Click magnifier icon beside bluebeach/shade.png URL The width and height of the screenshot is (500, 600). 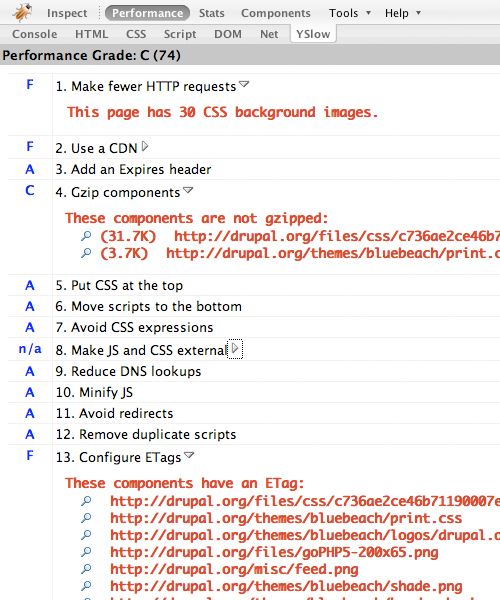pyautogui.click(x=86, y=586)
